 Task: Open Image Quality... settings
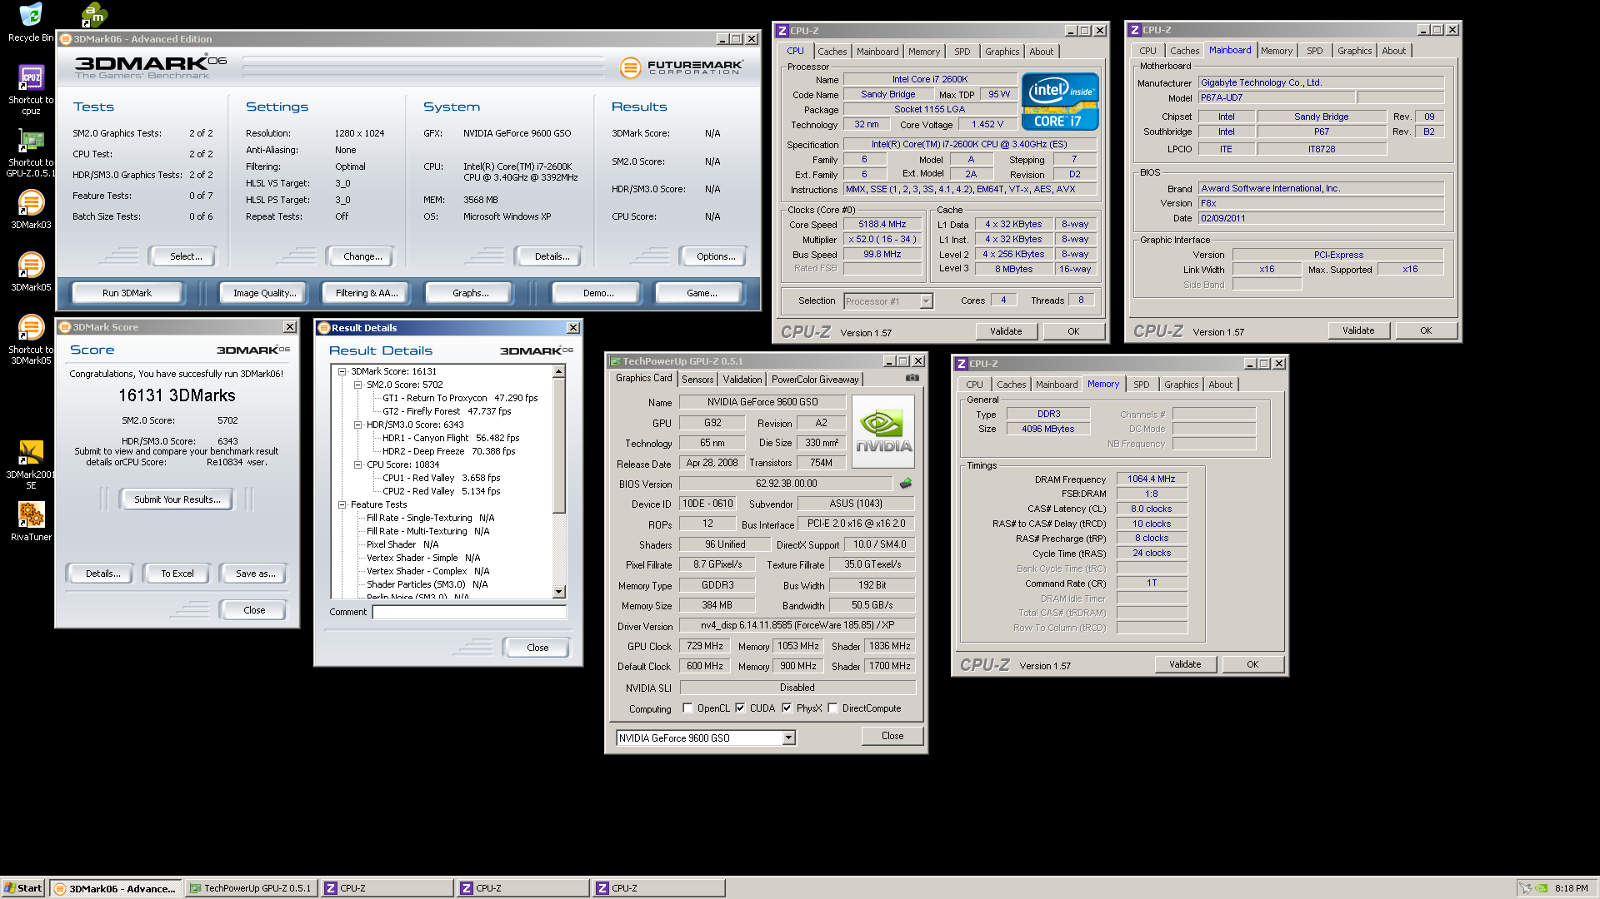(x=265, y=293)
